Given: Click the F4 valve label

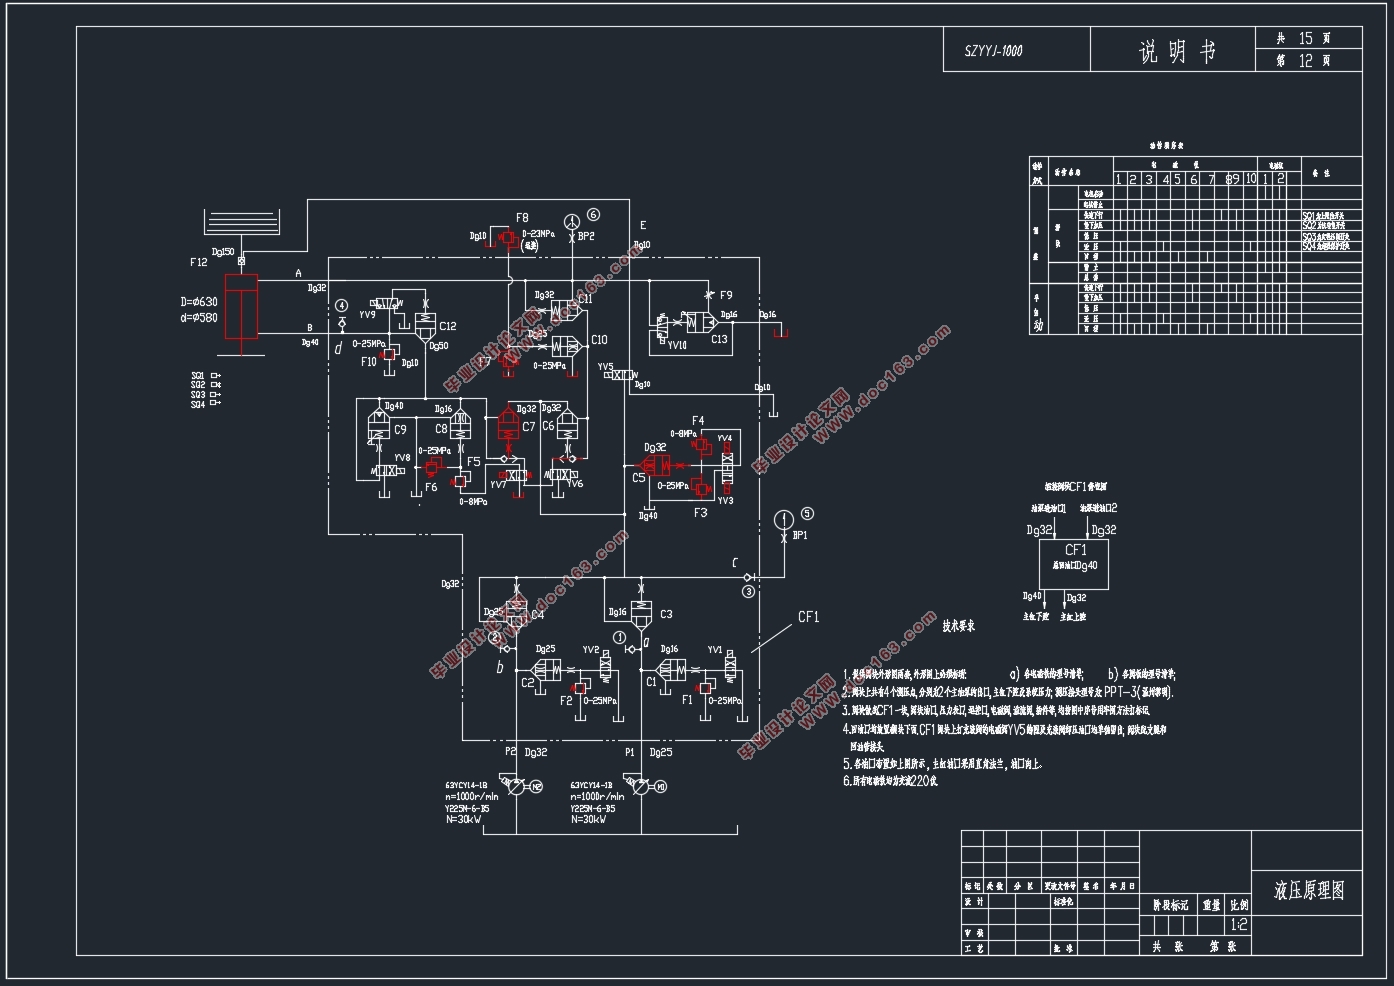Looking at the screenshot, I should pos(698,421).
